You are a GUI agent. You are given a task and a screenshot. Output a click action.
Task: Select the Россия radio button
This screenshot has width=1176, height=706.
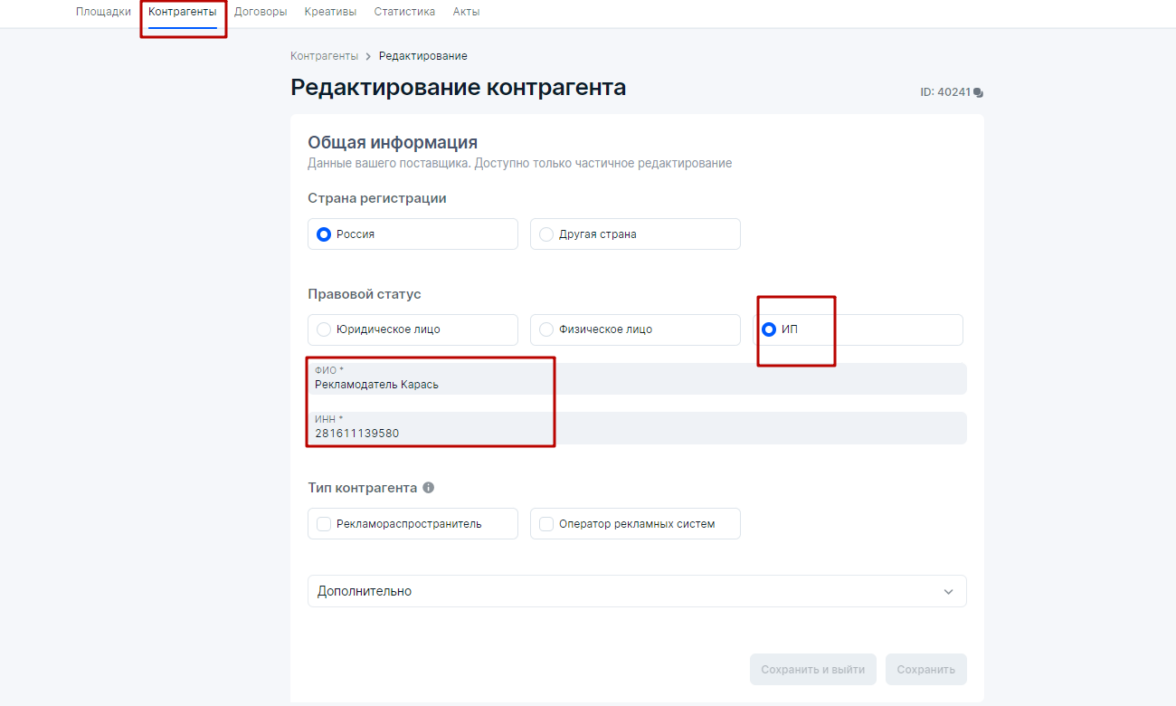pyautogui.click(x=324, y=234)
